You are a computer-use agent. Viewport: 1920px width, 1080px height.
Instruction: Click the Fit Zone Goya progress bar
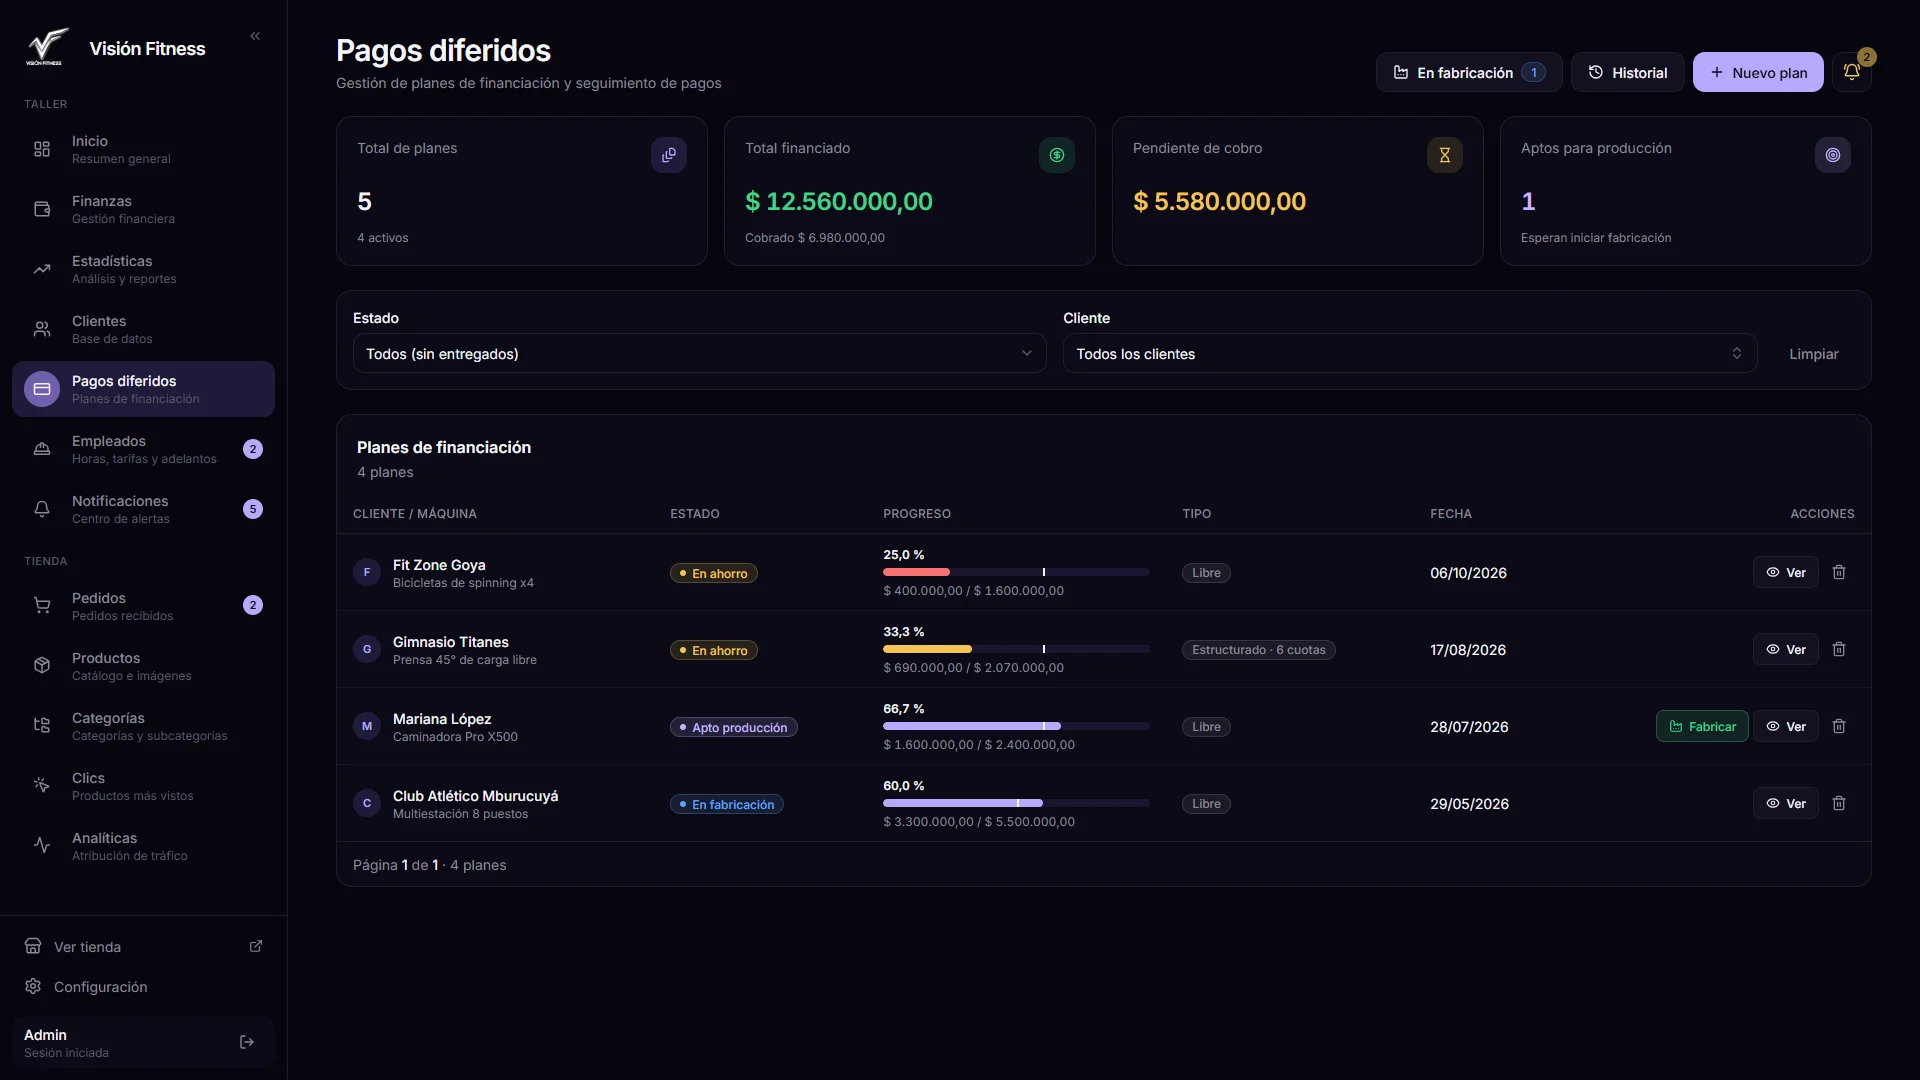pos(1016,572)
